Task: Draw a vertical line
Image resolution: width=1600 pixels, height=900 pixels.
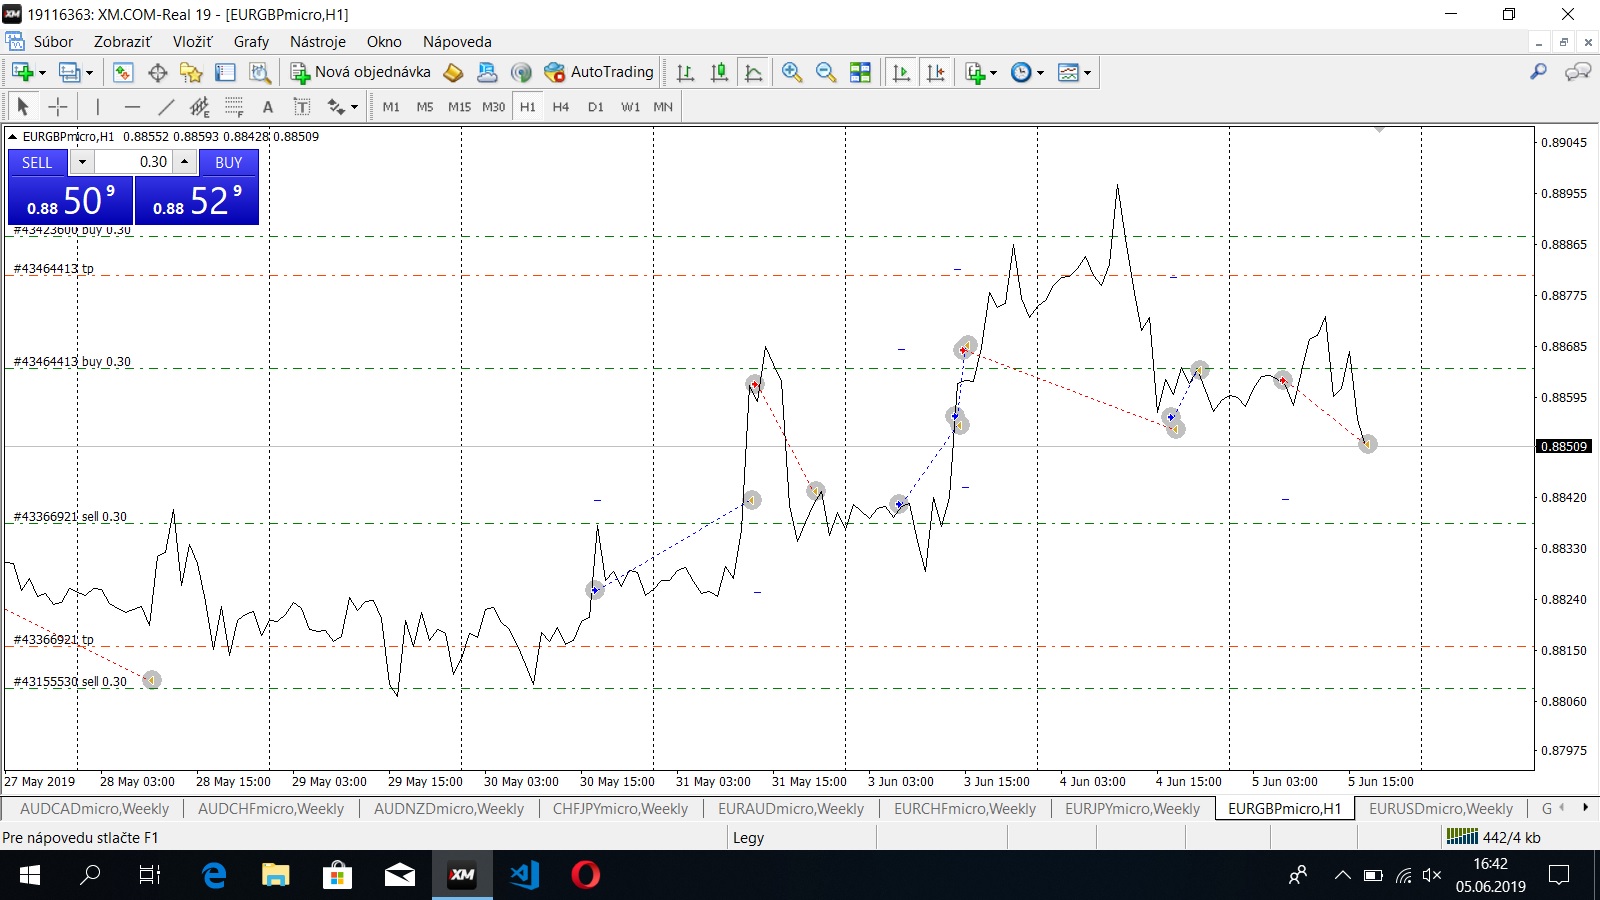Action: point(97,106)
